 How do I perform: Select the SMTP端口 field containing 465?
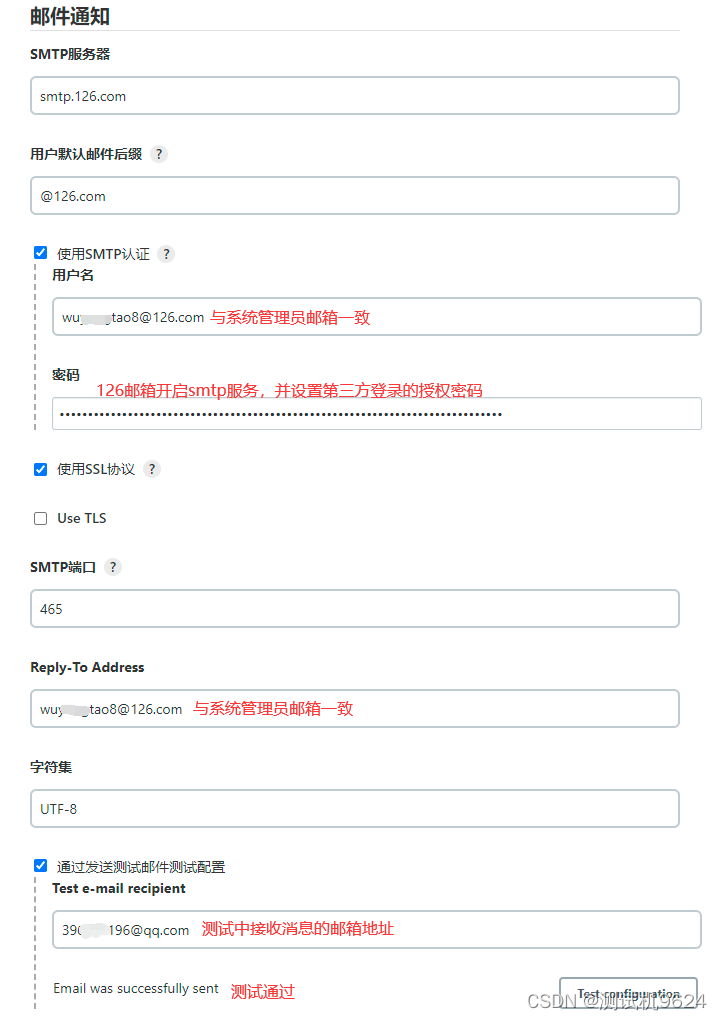354,608
